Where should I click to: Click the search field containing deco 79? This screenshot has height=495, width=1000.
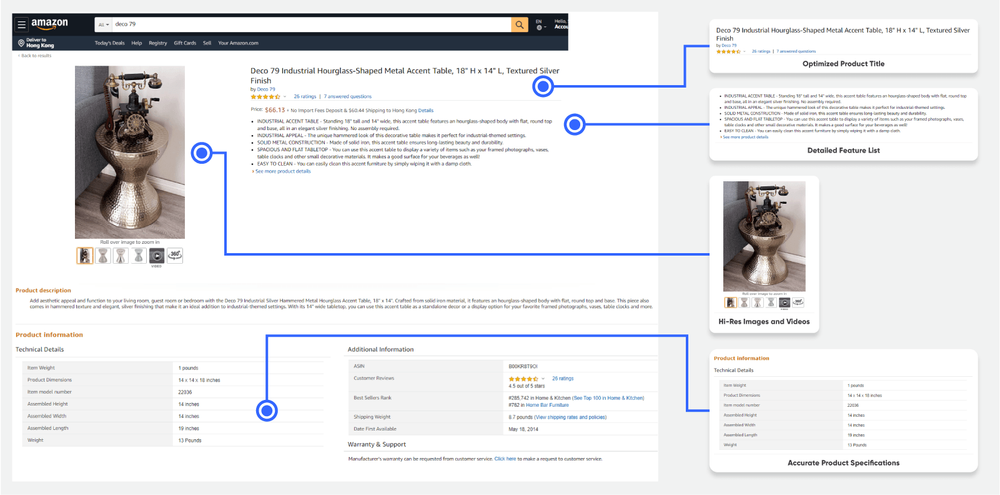pyautogui.click(x=311, y=24)
